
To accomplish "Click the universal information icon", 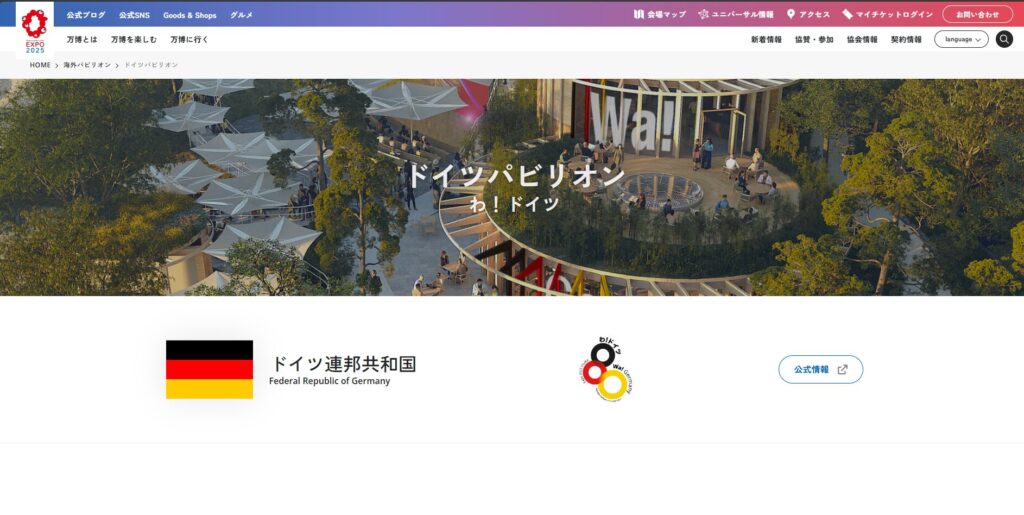I will (703, 14).
